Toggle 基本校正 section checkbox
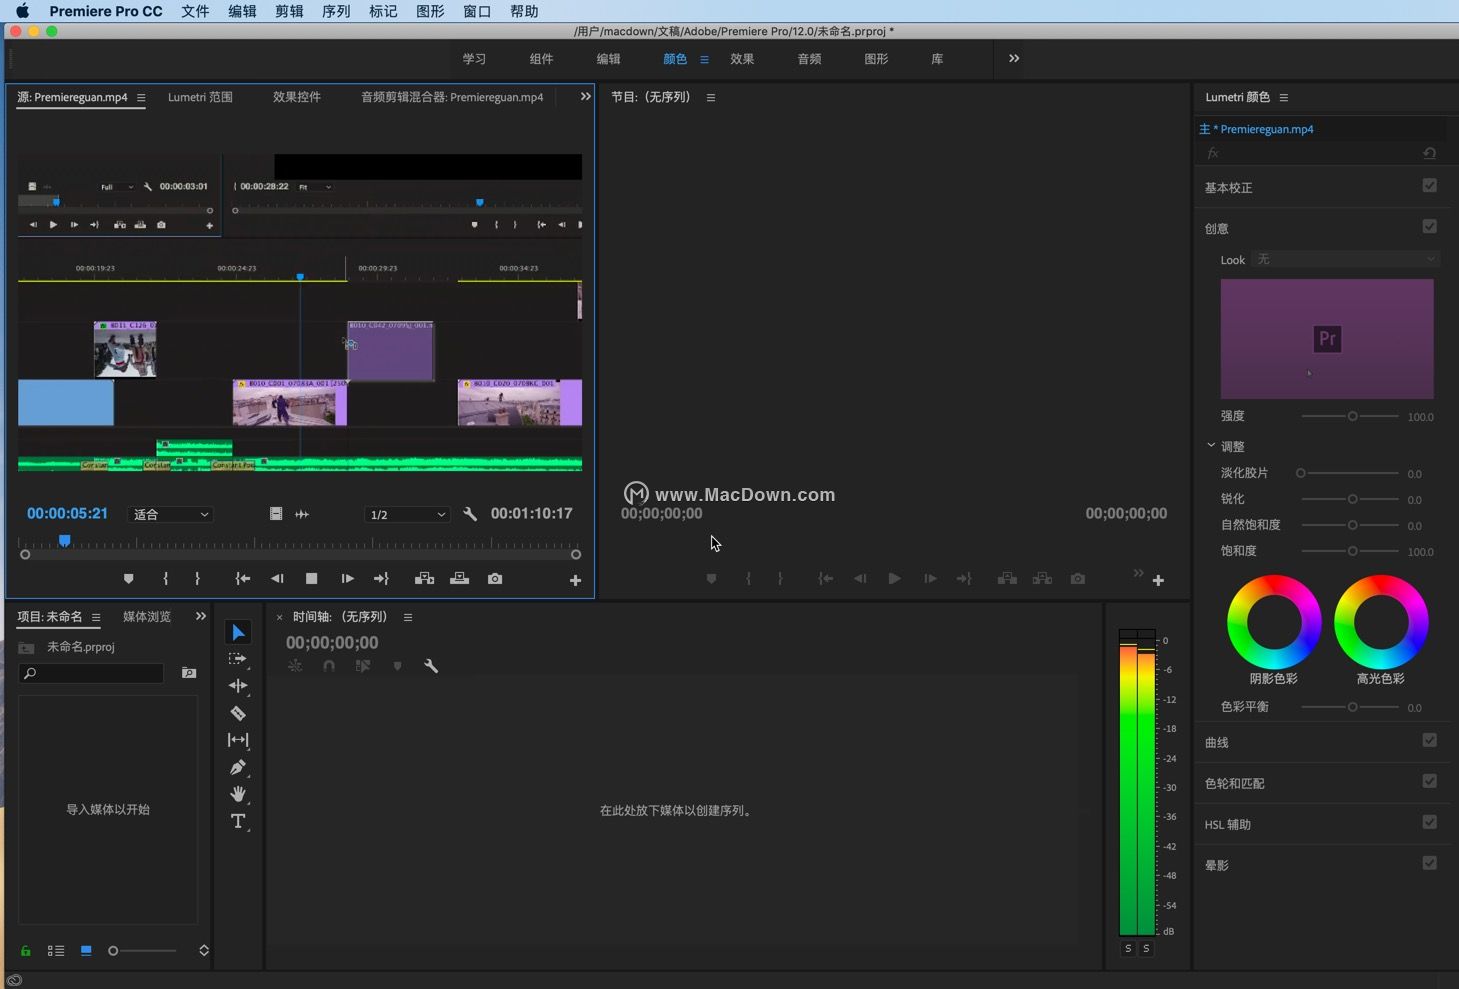The width and height of the screenshot is (1459, 989). [x=1429, y=186]
